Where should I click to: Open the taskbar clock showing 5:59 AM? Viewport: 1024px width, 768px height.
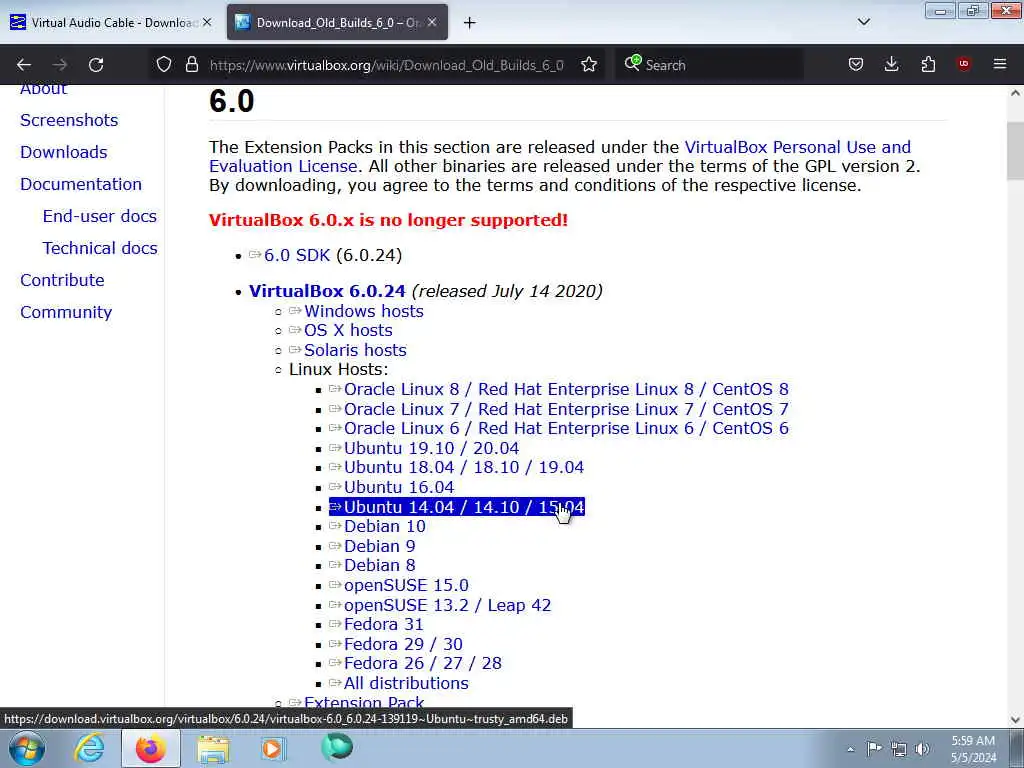tap(973, 749)
